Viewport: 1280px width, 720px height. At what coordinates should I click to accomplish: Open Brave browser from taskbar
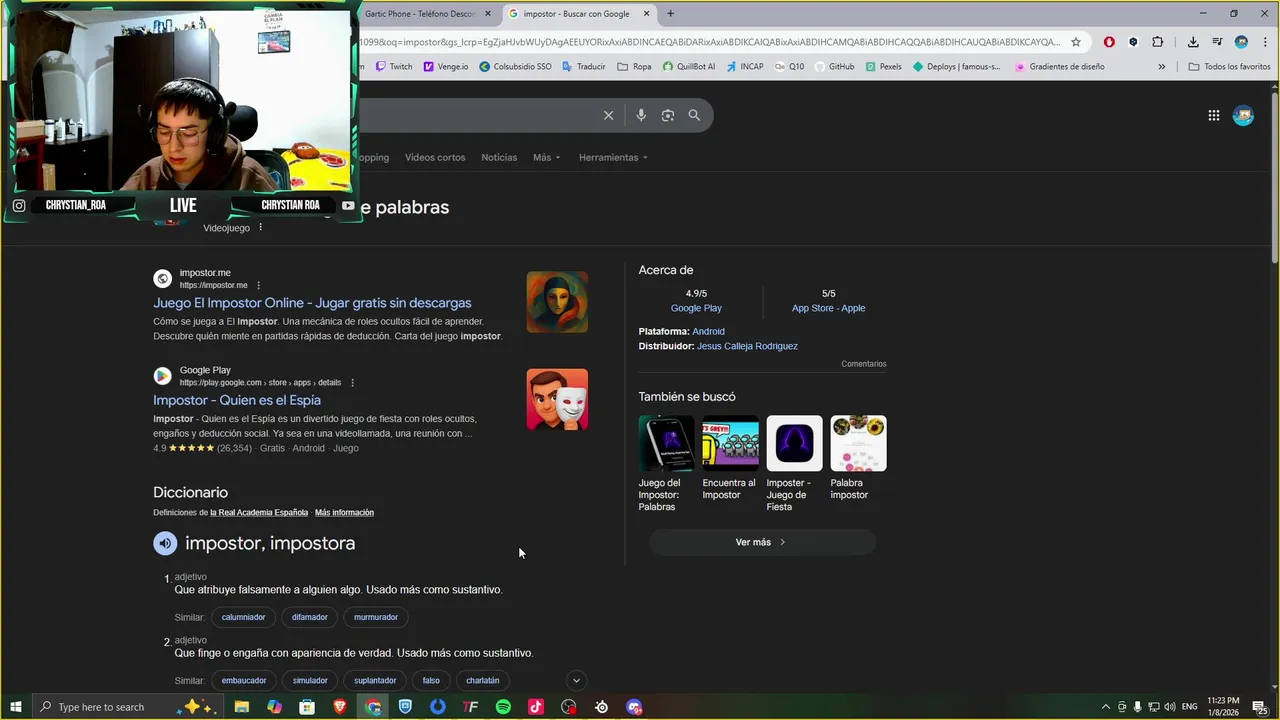click(x=340, y=707)
